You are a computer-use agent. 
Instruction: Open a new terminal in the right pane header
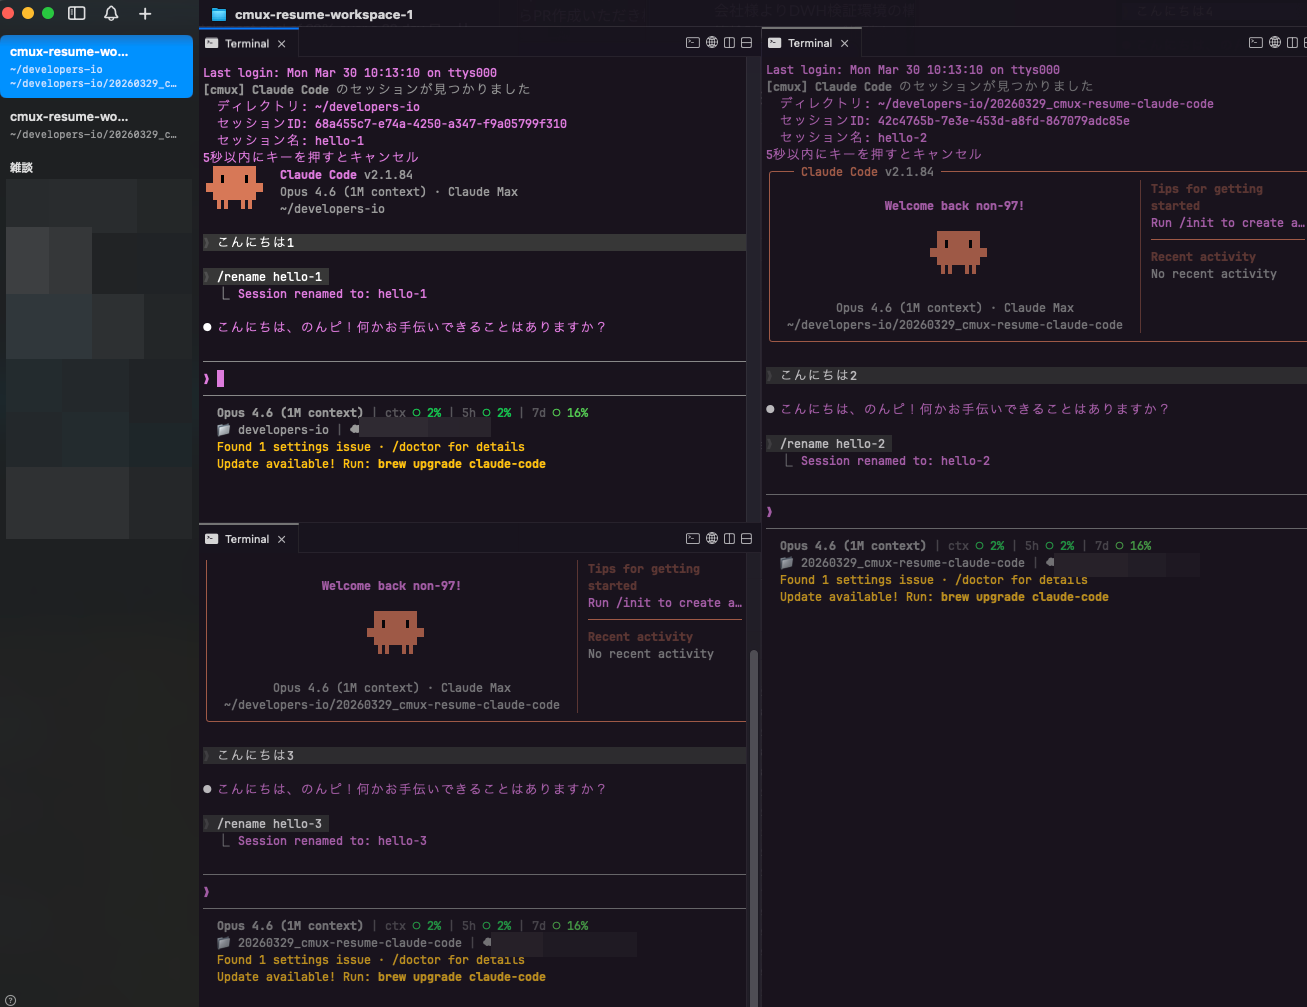coord(1255,42)
